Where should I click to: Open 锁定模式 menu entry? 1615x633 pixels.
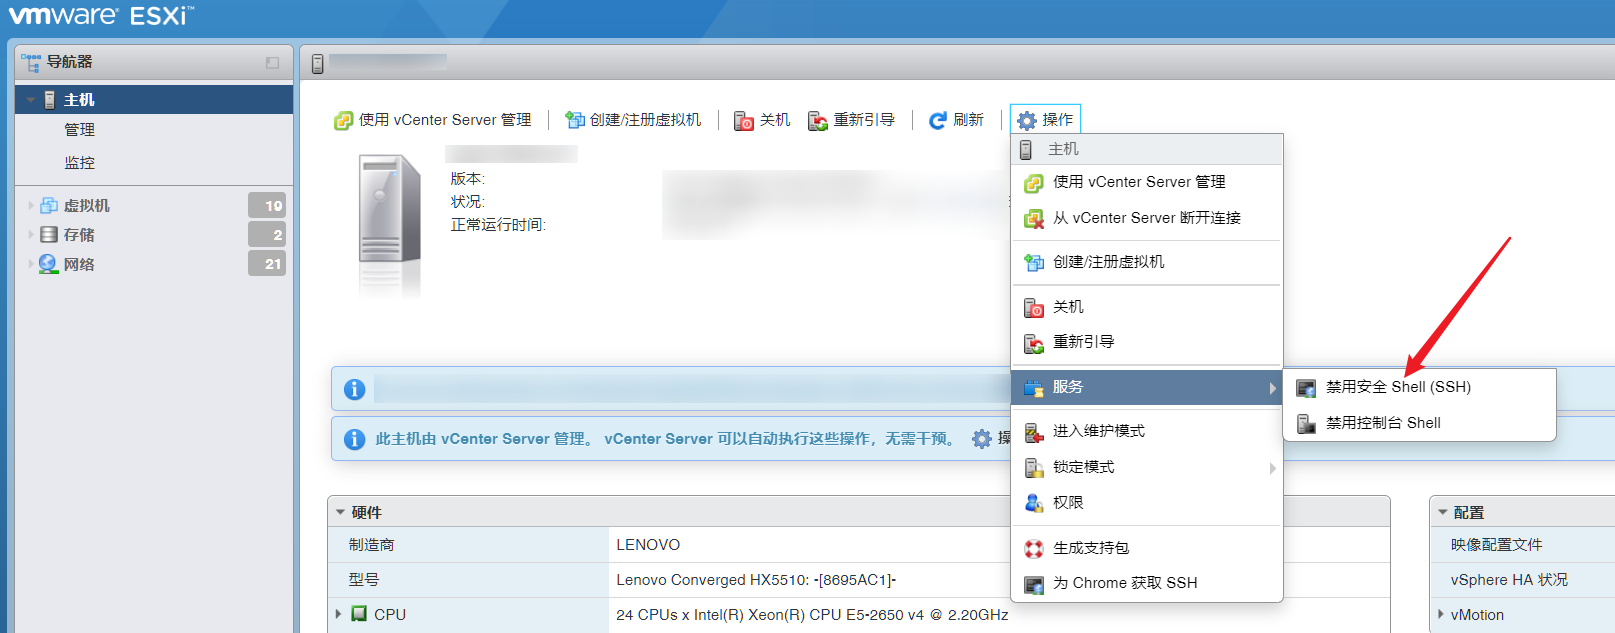pyautogui.click(x=1147, y=467)
